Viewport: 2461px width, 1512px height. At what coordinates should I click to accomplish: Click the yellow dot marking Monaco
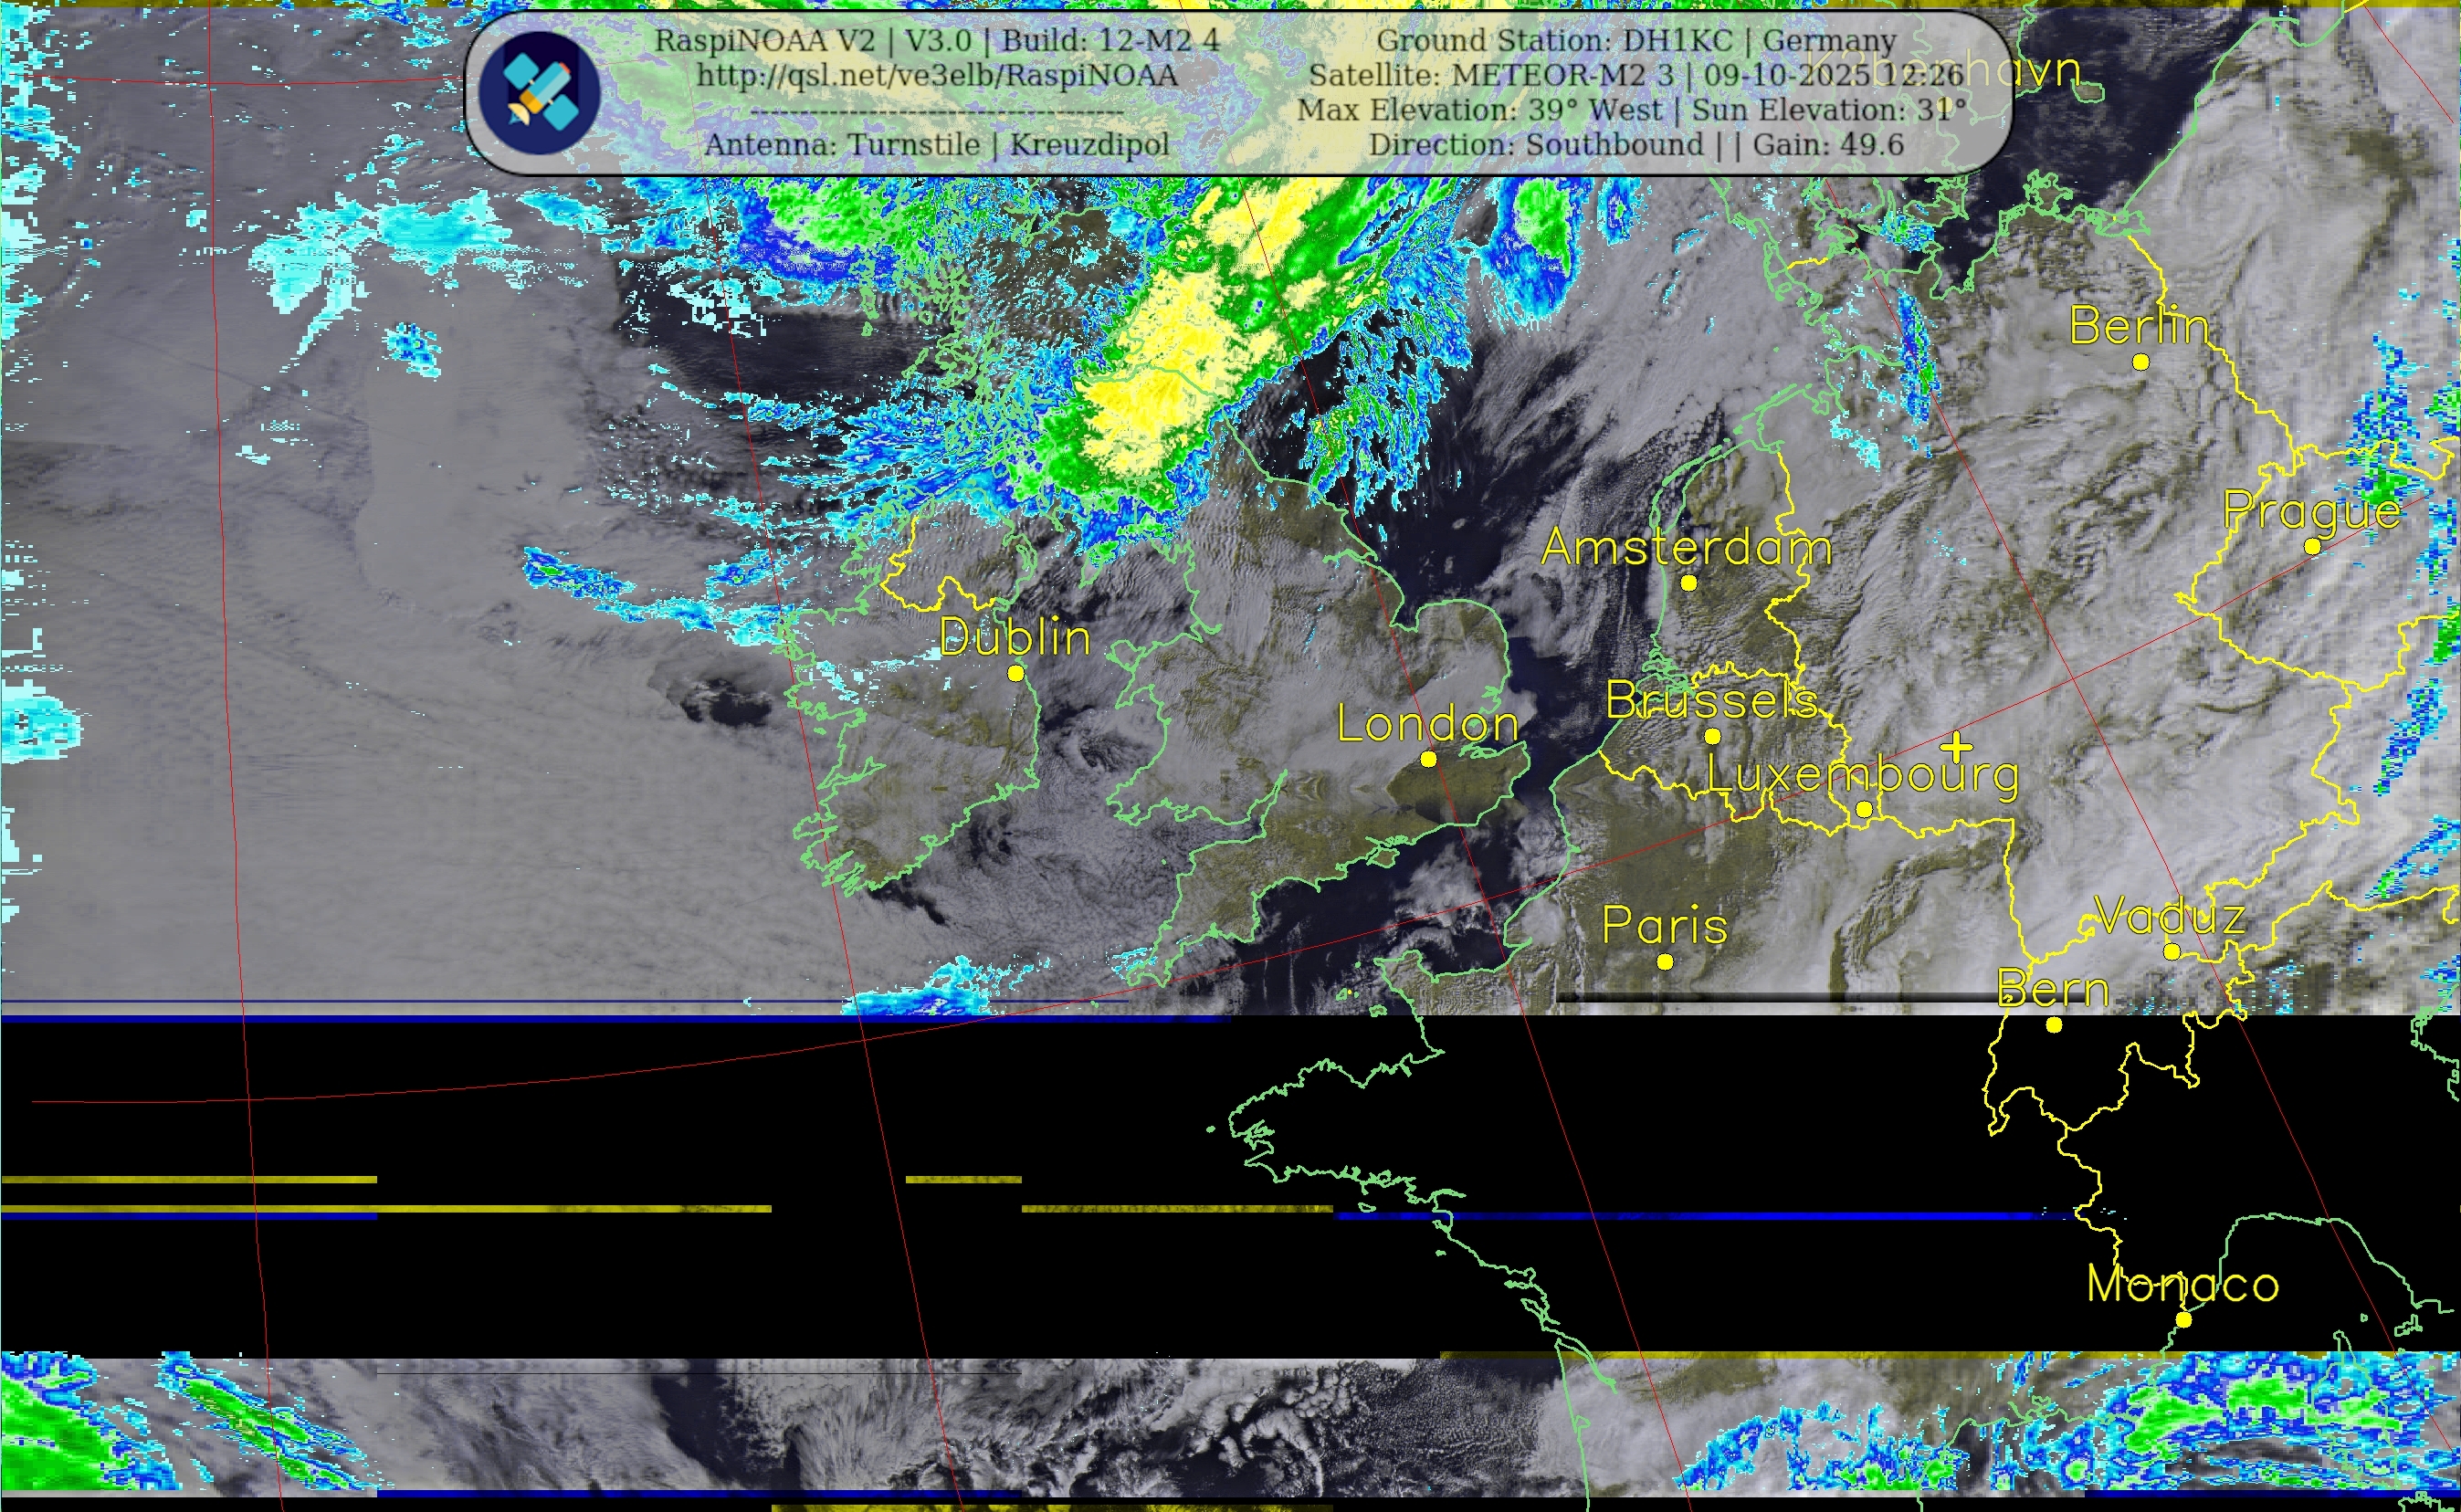(x=2183, y=1320)
